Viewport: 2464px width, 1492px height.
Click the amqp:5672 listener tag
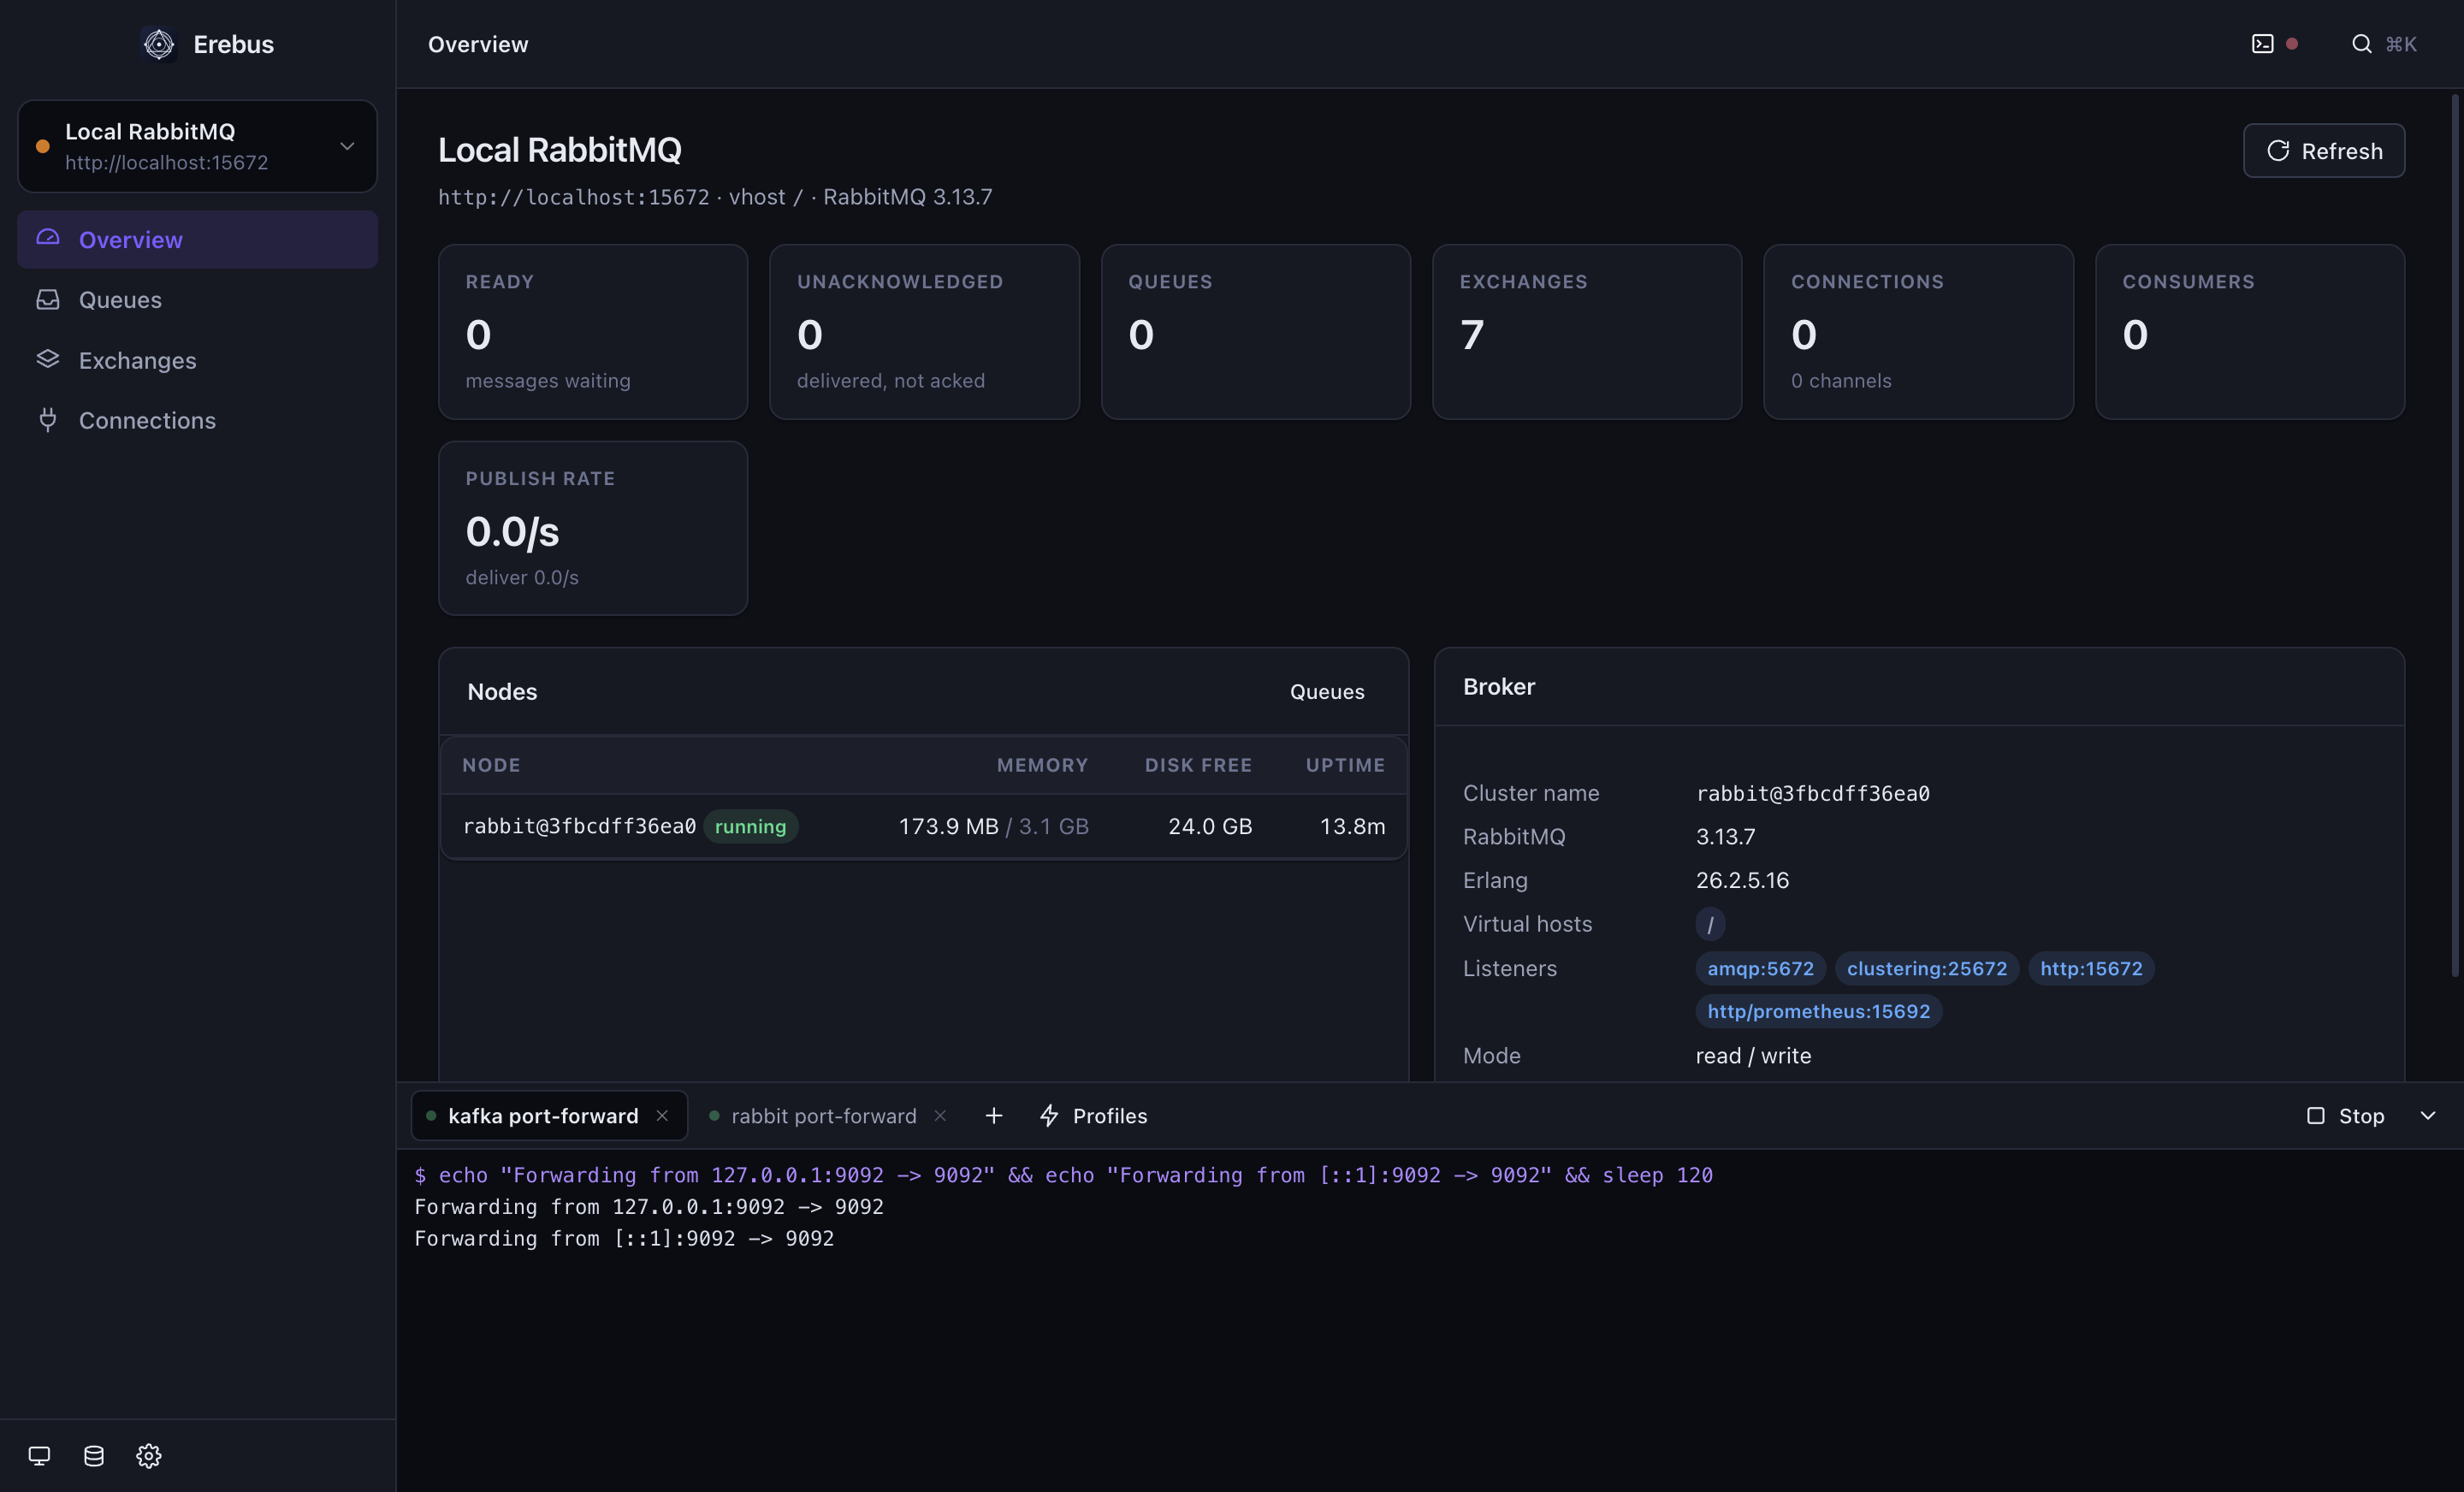coord(1760,968)
